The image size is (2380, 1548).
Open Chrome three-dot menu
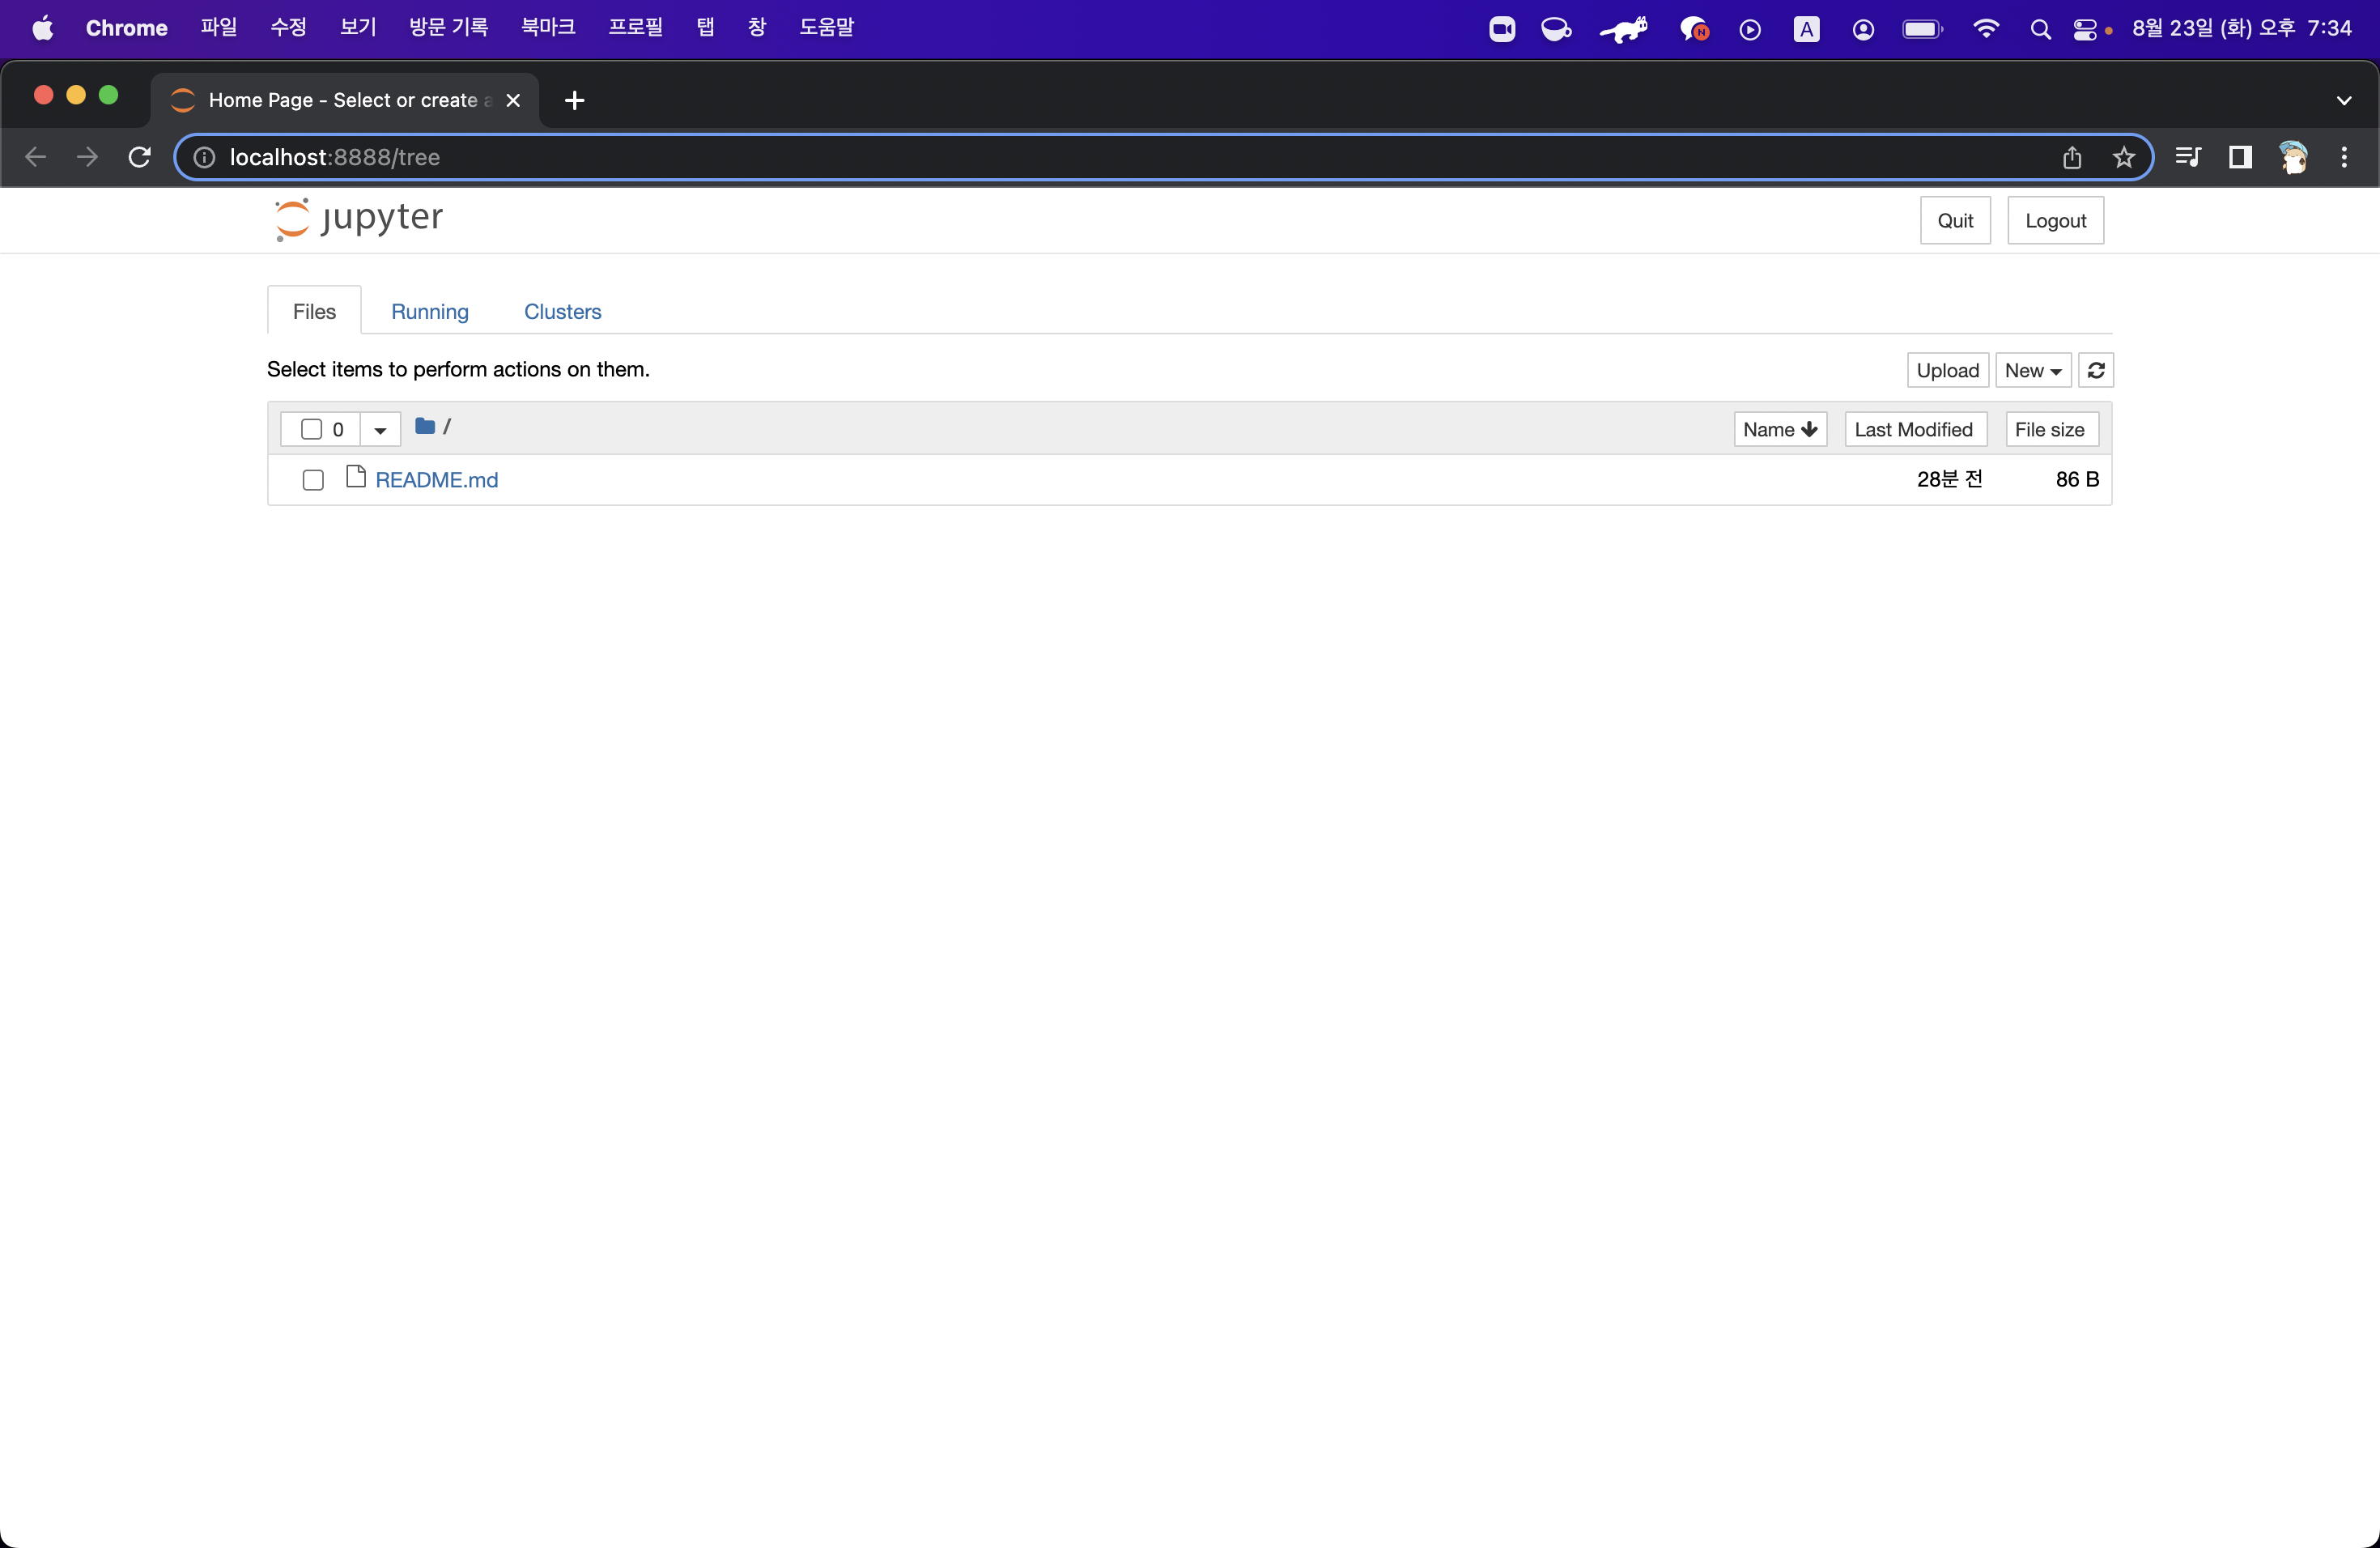(2343, 157)
